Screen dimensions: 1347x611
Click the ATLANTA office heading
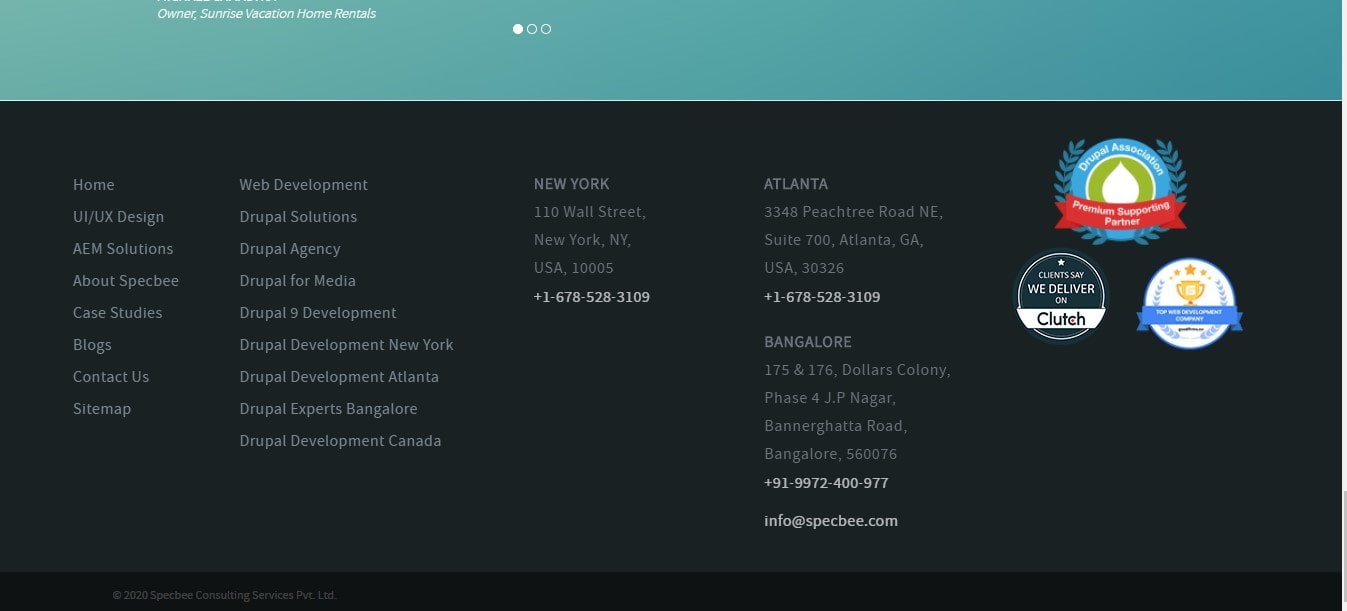coord(796,184)
